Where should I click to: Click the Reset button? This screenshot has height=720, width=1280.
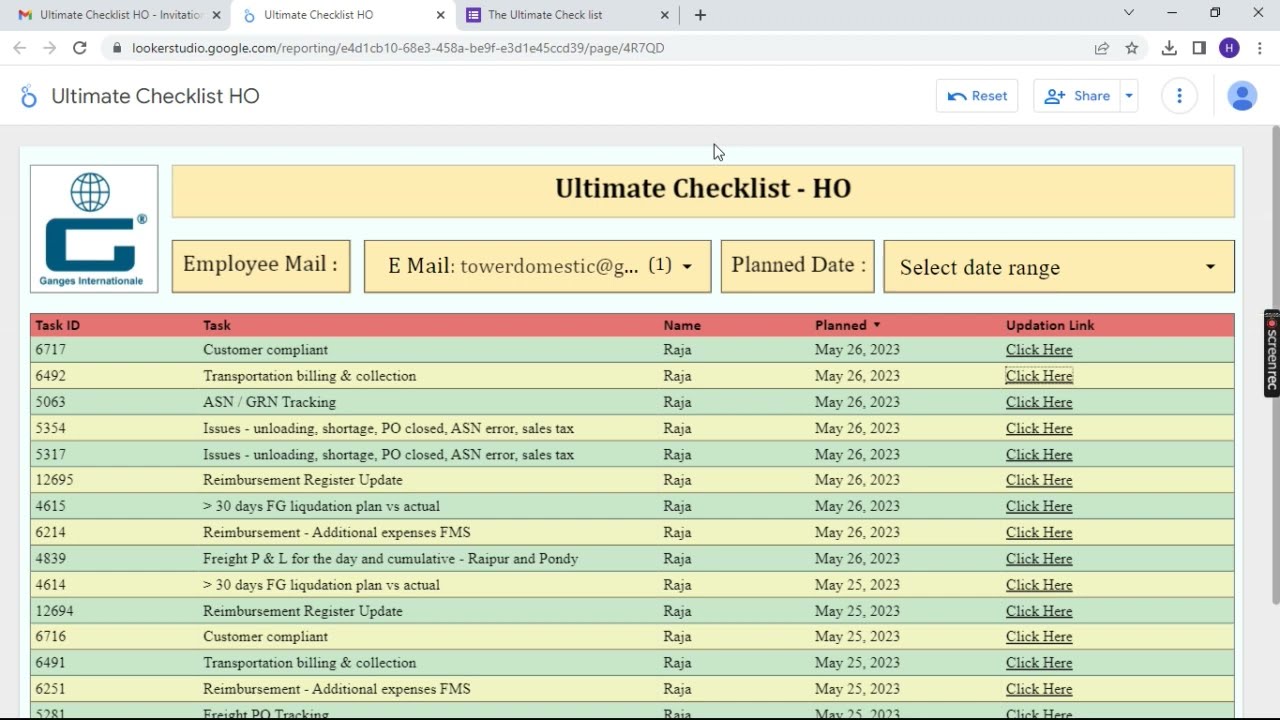point(977,96)
